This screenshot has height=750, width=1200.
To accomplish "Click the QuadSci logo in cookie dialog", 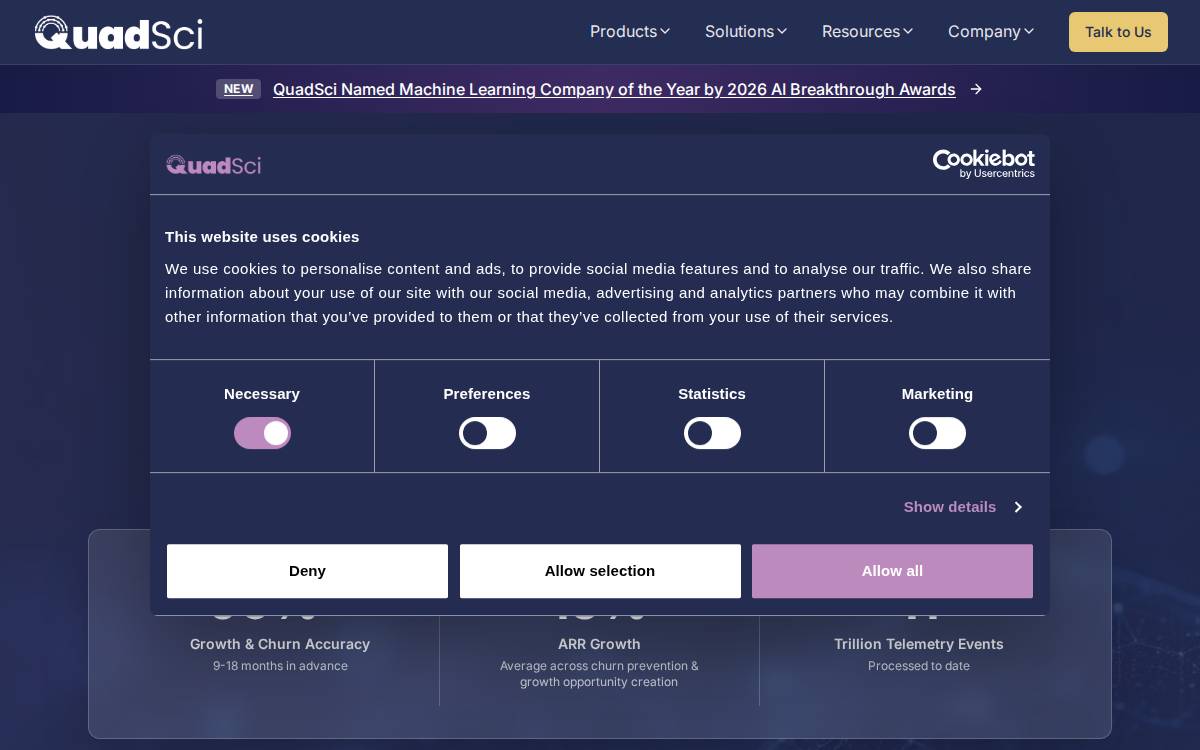I will click(213, 165).
